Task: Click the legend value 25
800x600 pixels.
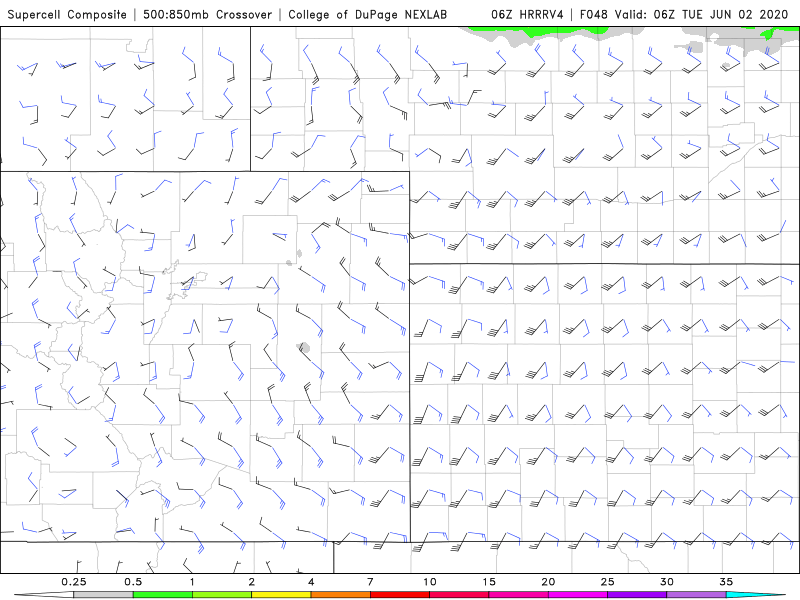Action: [608, 582]
